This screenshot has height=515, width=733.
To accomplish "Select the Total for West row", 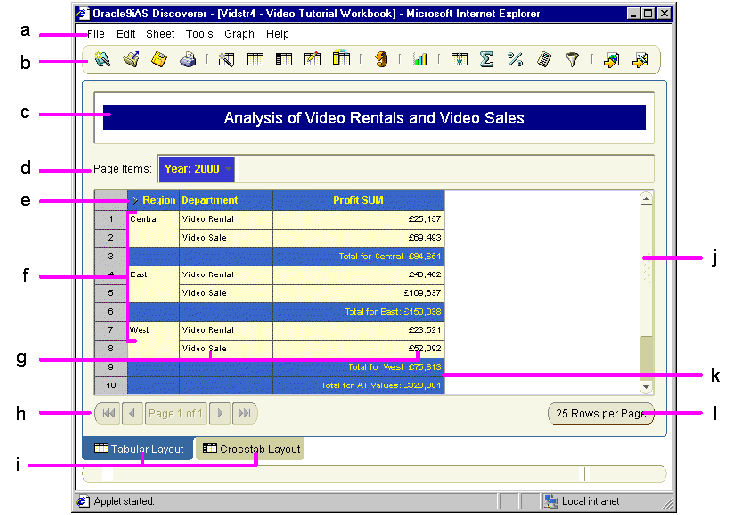I will [286, 367].
